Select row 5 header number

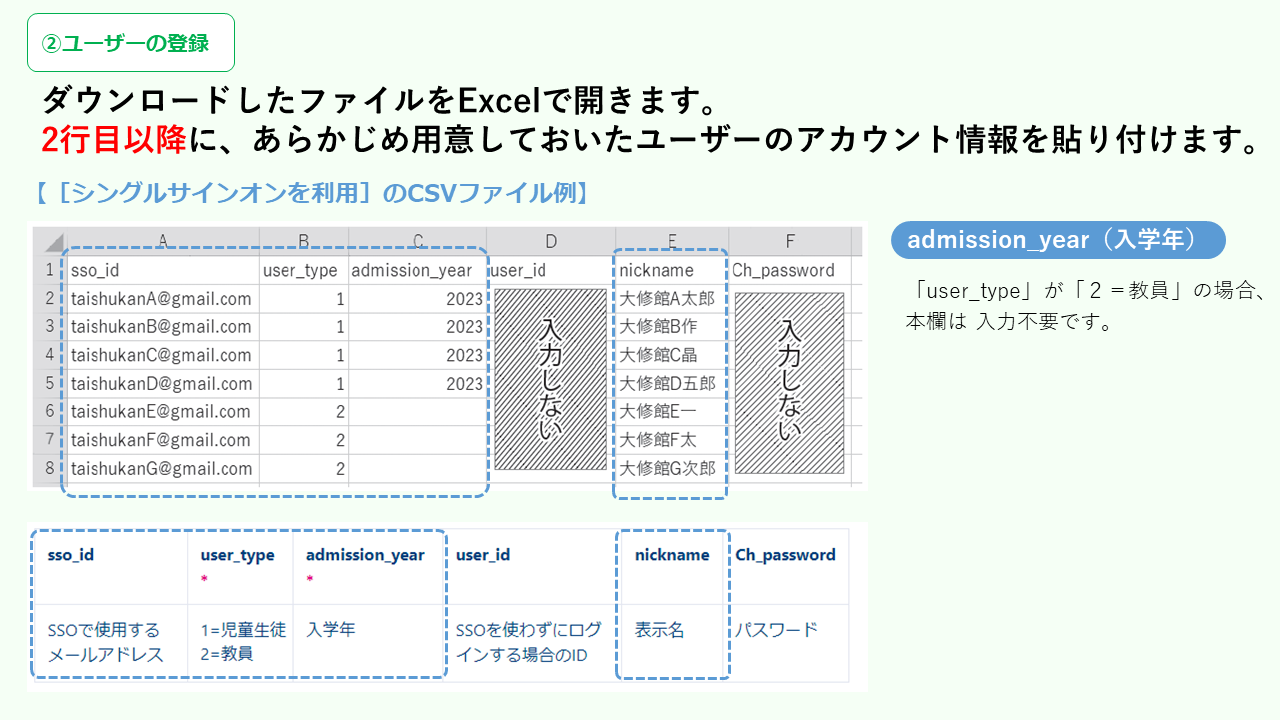(50, 383)
